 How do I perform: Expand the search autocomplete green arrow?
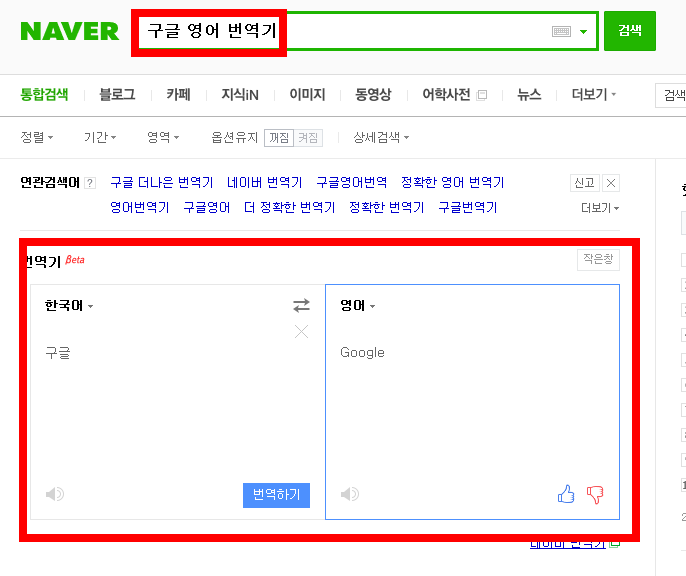[583, 31]
